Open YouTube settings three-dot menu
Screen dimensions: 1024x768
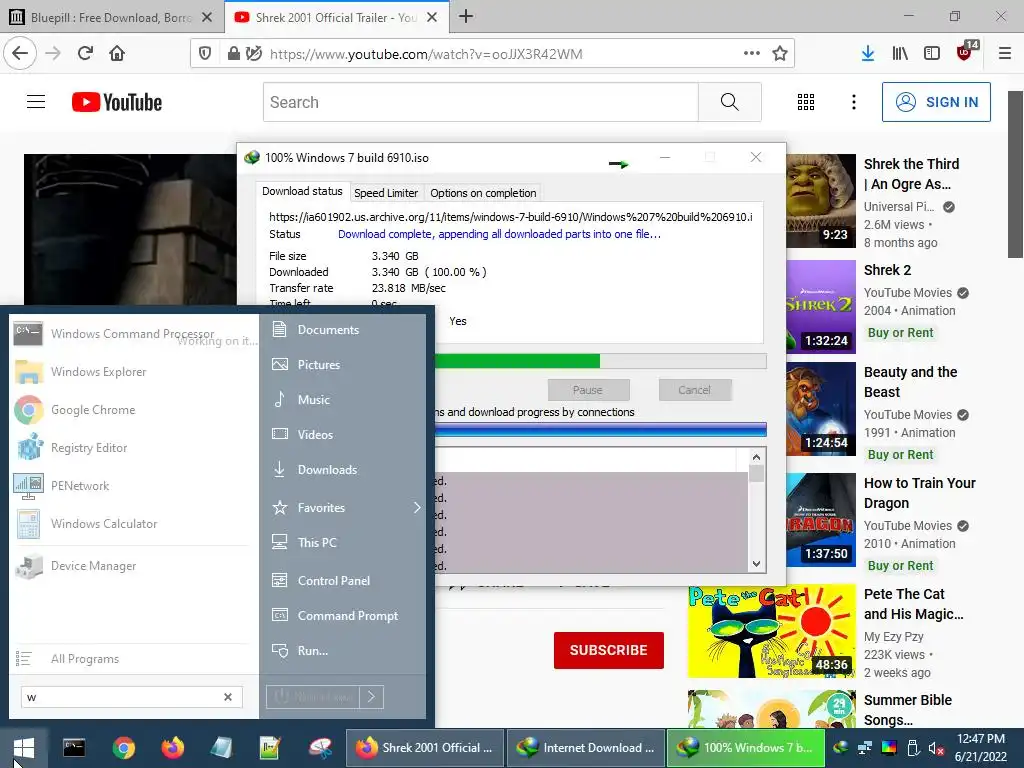[854, 102]
